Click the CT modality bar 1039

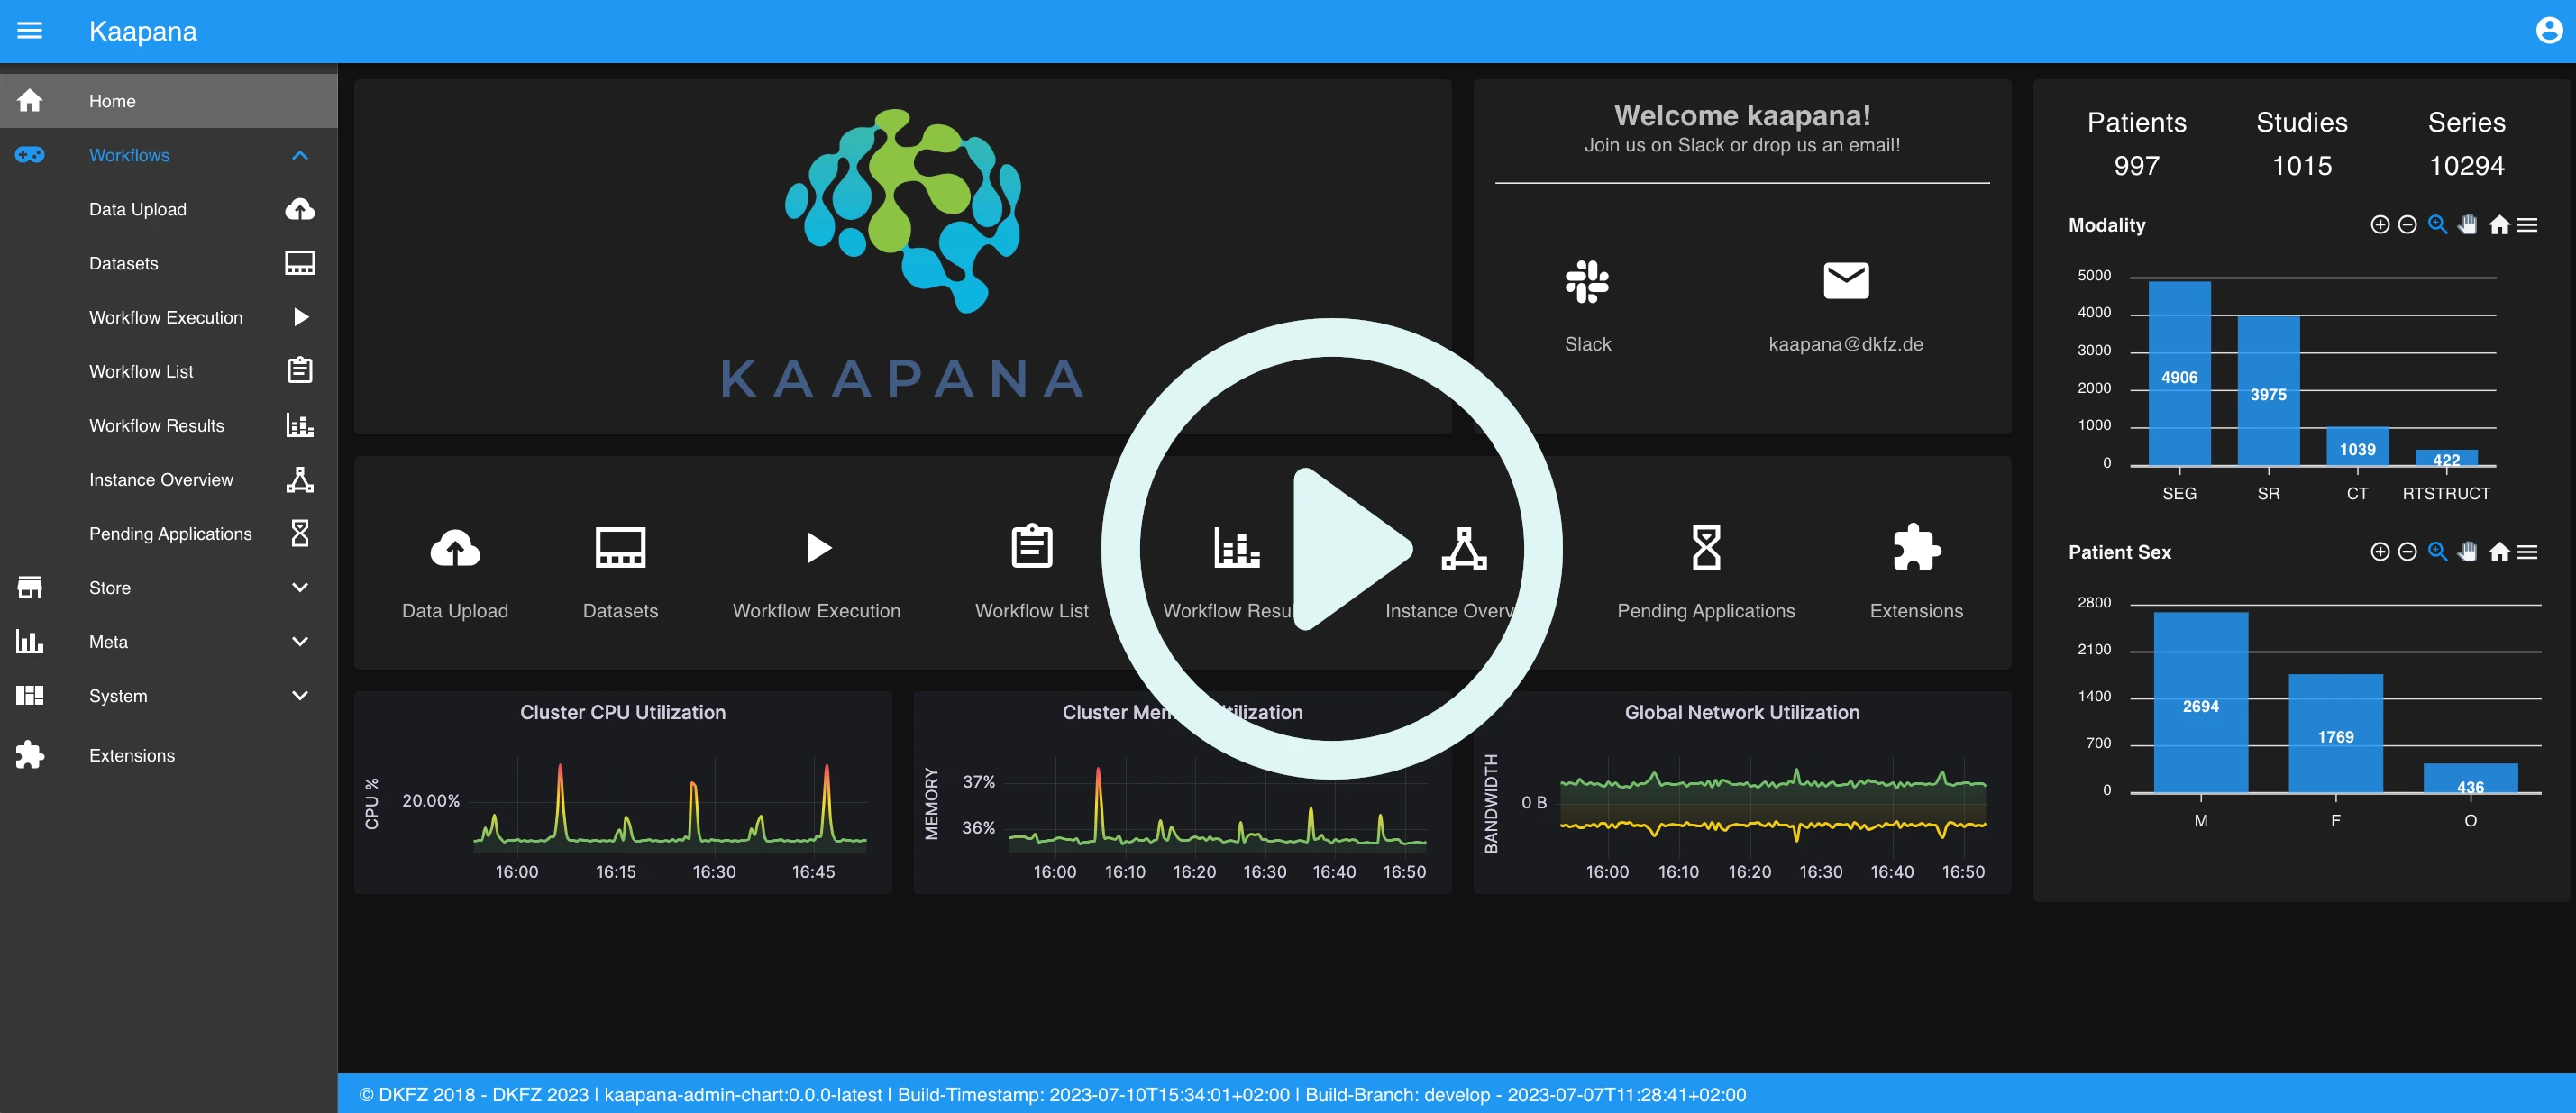(2357, 446)
